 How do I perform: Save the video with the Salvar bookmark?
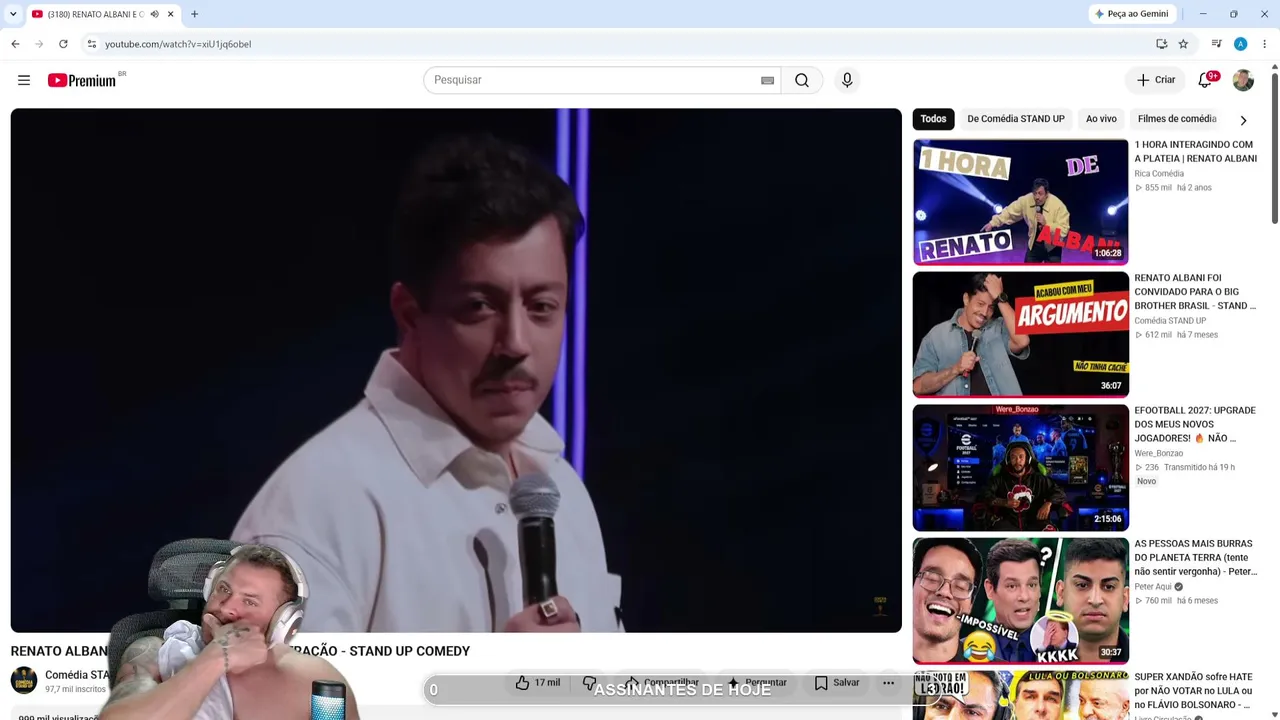tap(837, 683)
